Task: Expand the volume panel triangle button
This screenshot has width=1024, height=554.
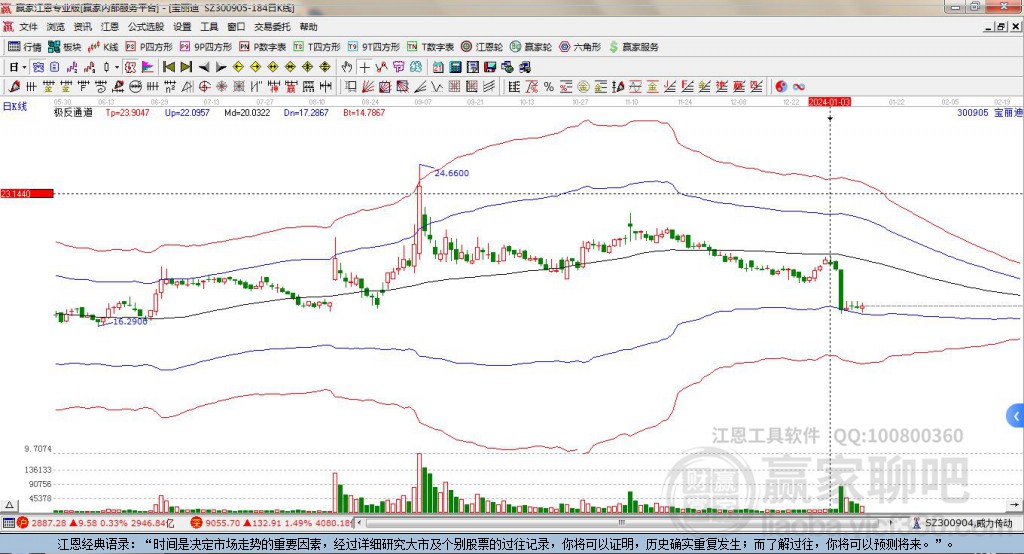Action: click(9, 505)
